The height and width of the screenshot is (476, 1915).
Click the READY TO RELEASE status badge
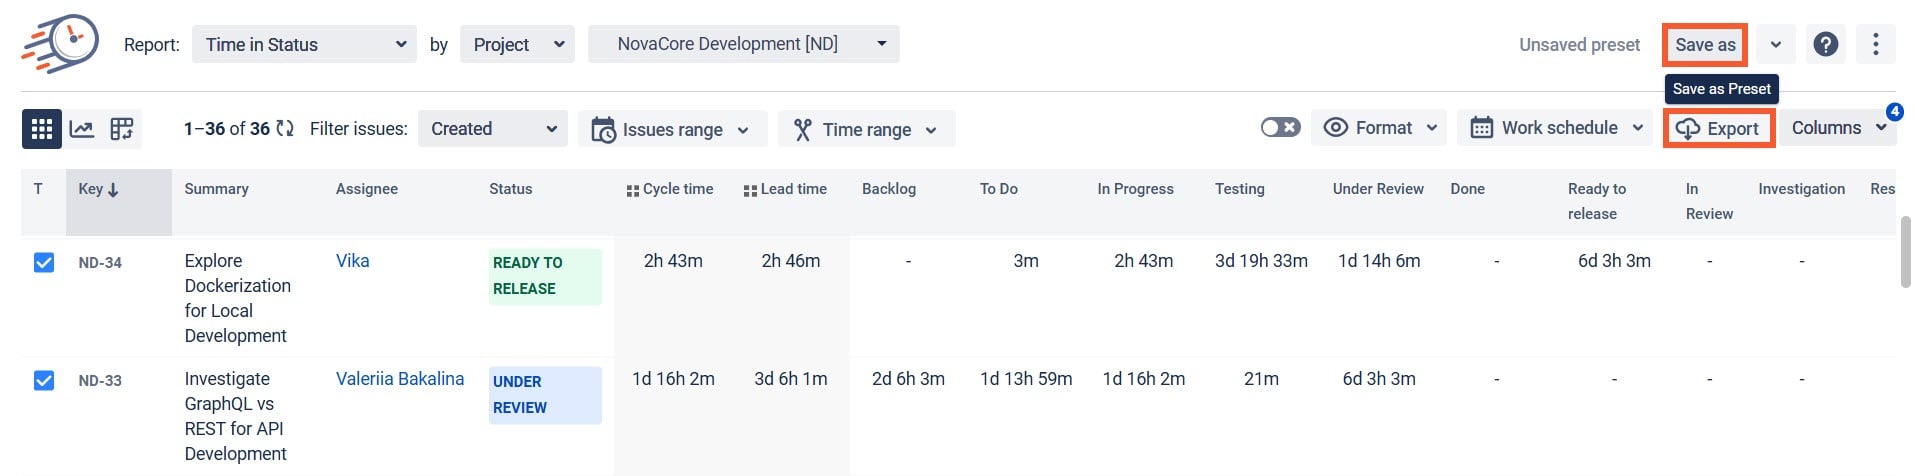[545, 276]
